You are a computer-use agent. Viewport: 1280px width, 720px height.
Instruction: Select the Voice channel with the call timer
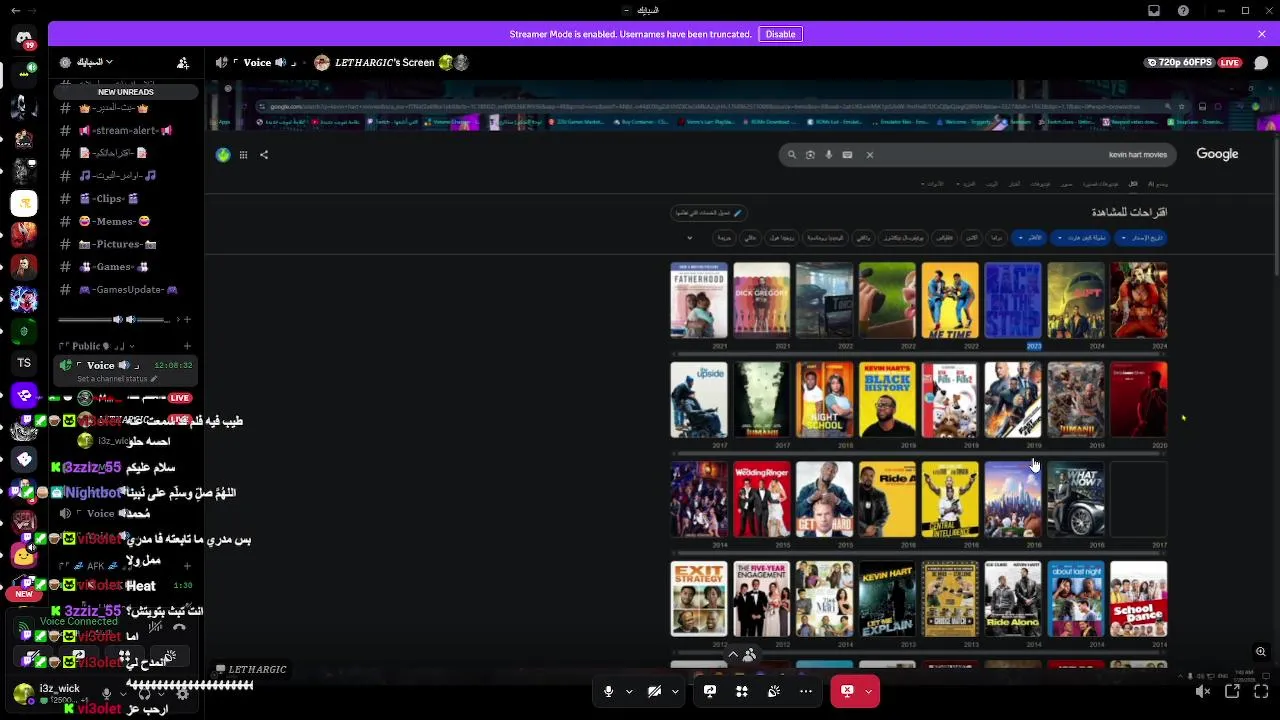[126, 366]
